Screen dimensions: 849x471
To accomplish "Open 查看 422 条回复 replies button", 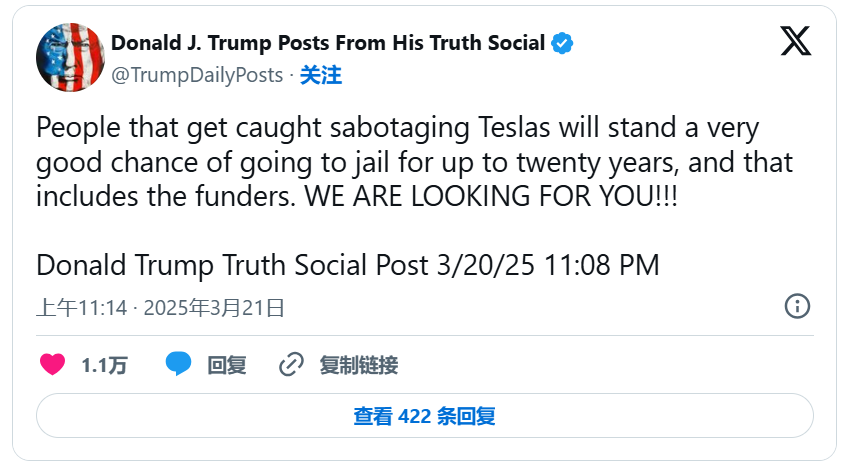I will (424, 416).
